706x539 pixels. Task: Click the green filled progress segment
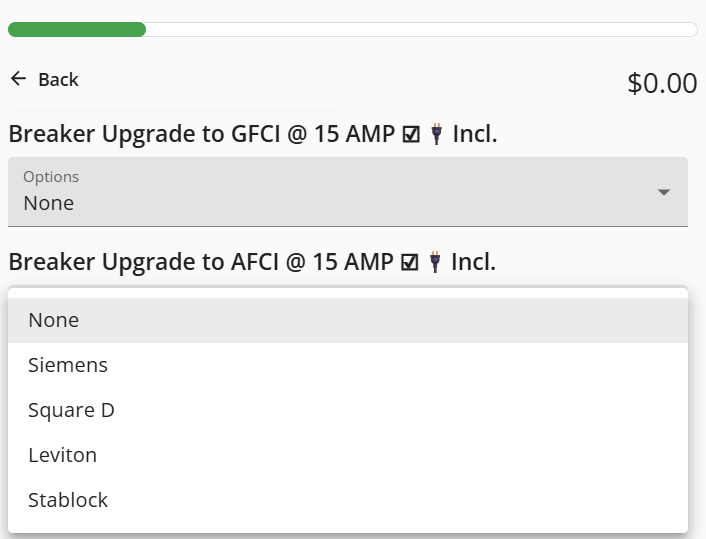click(x=77, y=30)
